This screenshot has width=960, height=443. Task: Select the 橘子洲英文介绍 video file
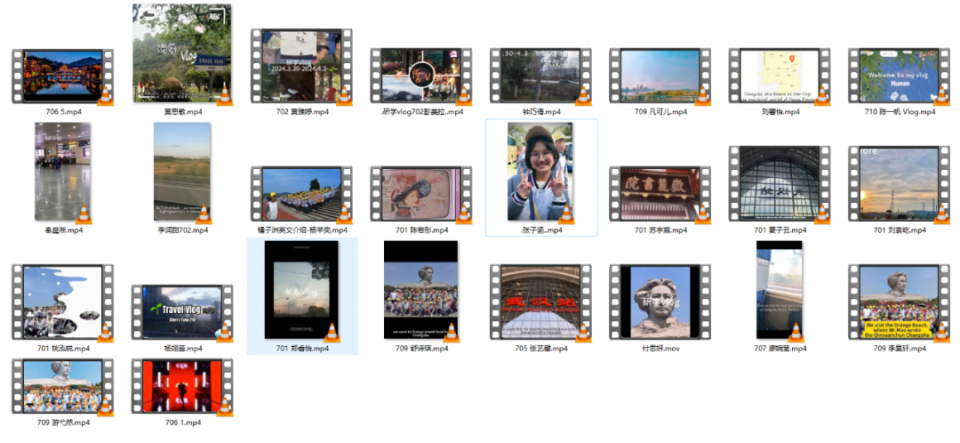(x=301, y=194)
